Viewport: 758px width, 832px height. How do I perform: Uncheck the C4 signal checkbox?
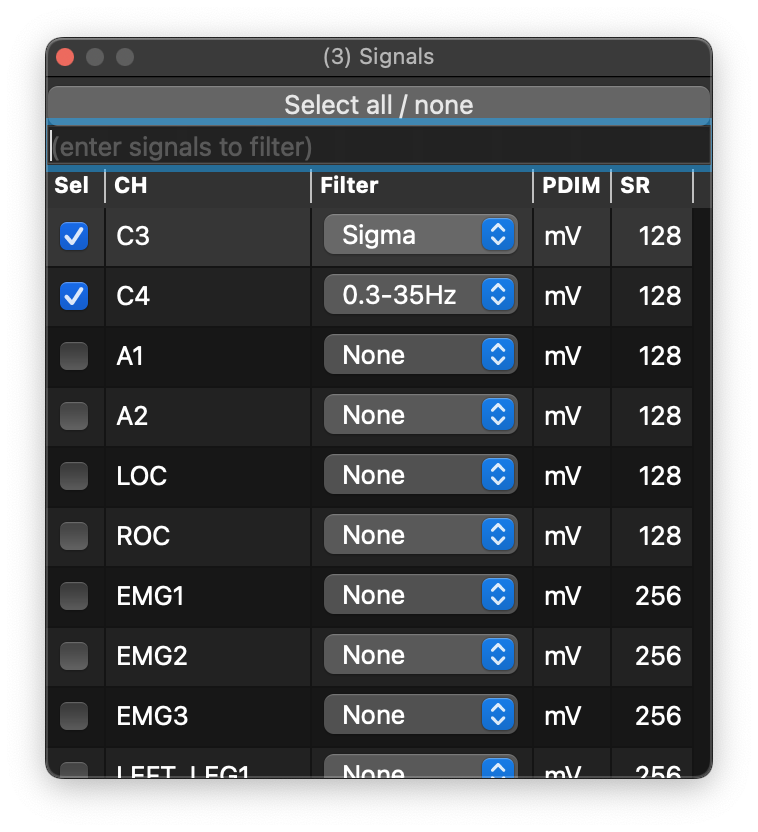(x=74, y=296)
